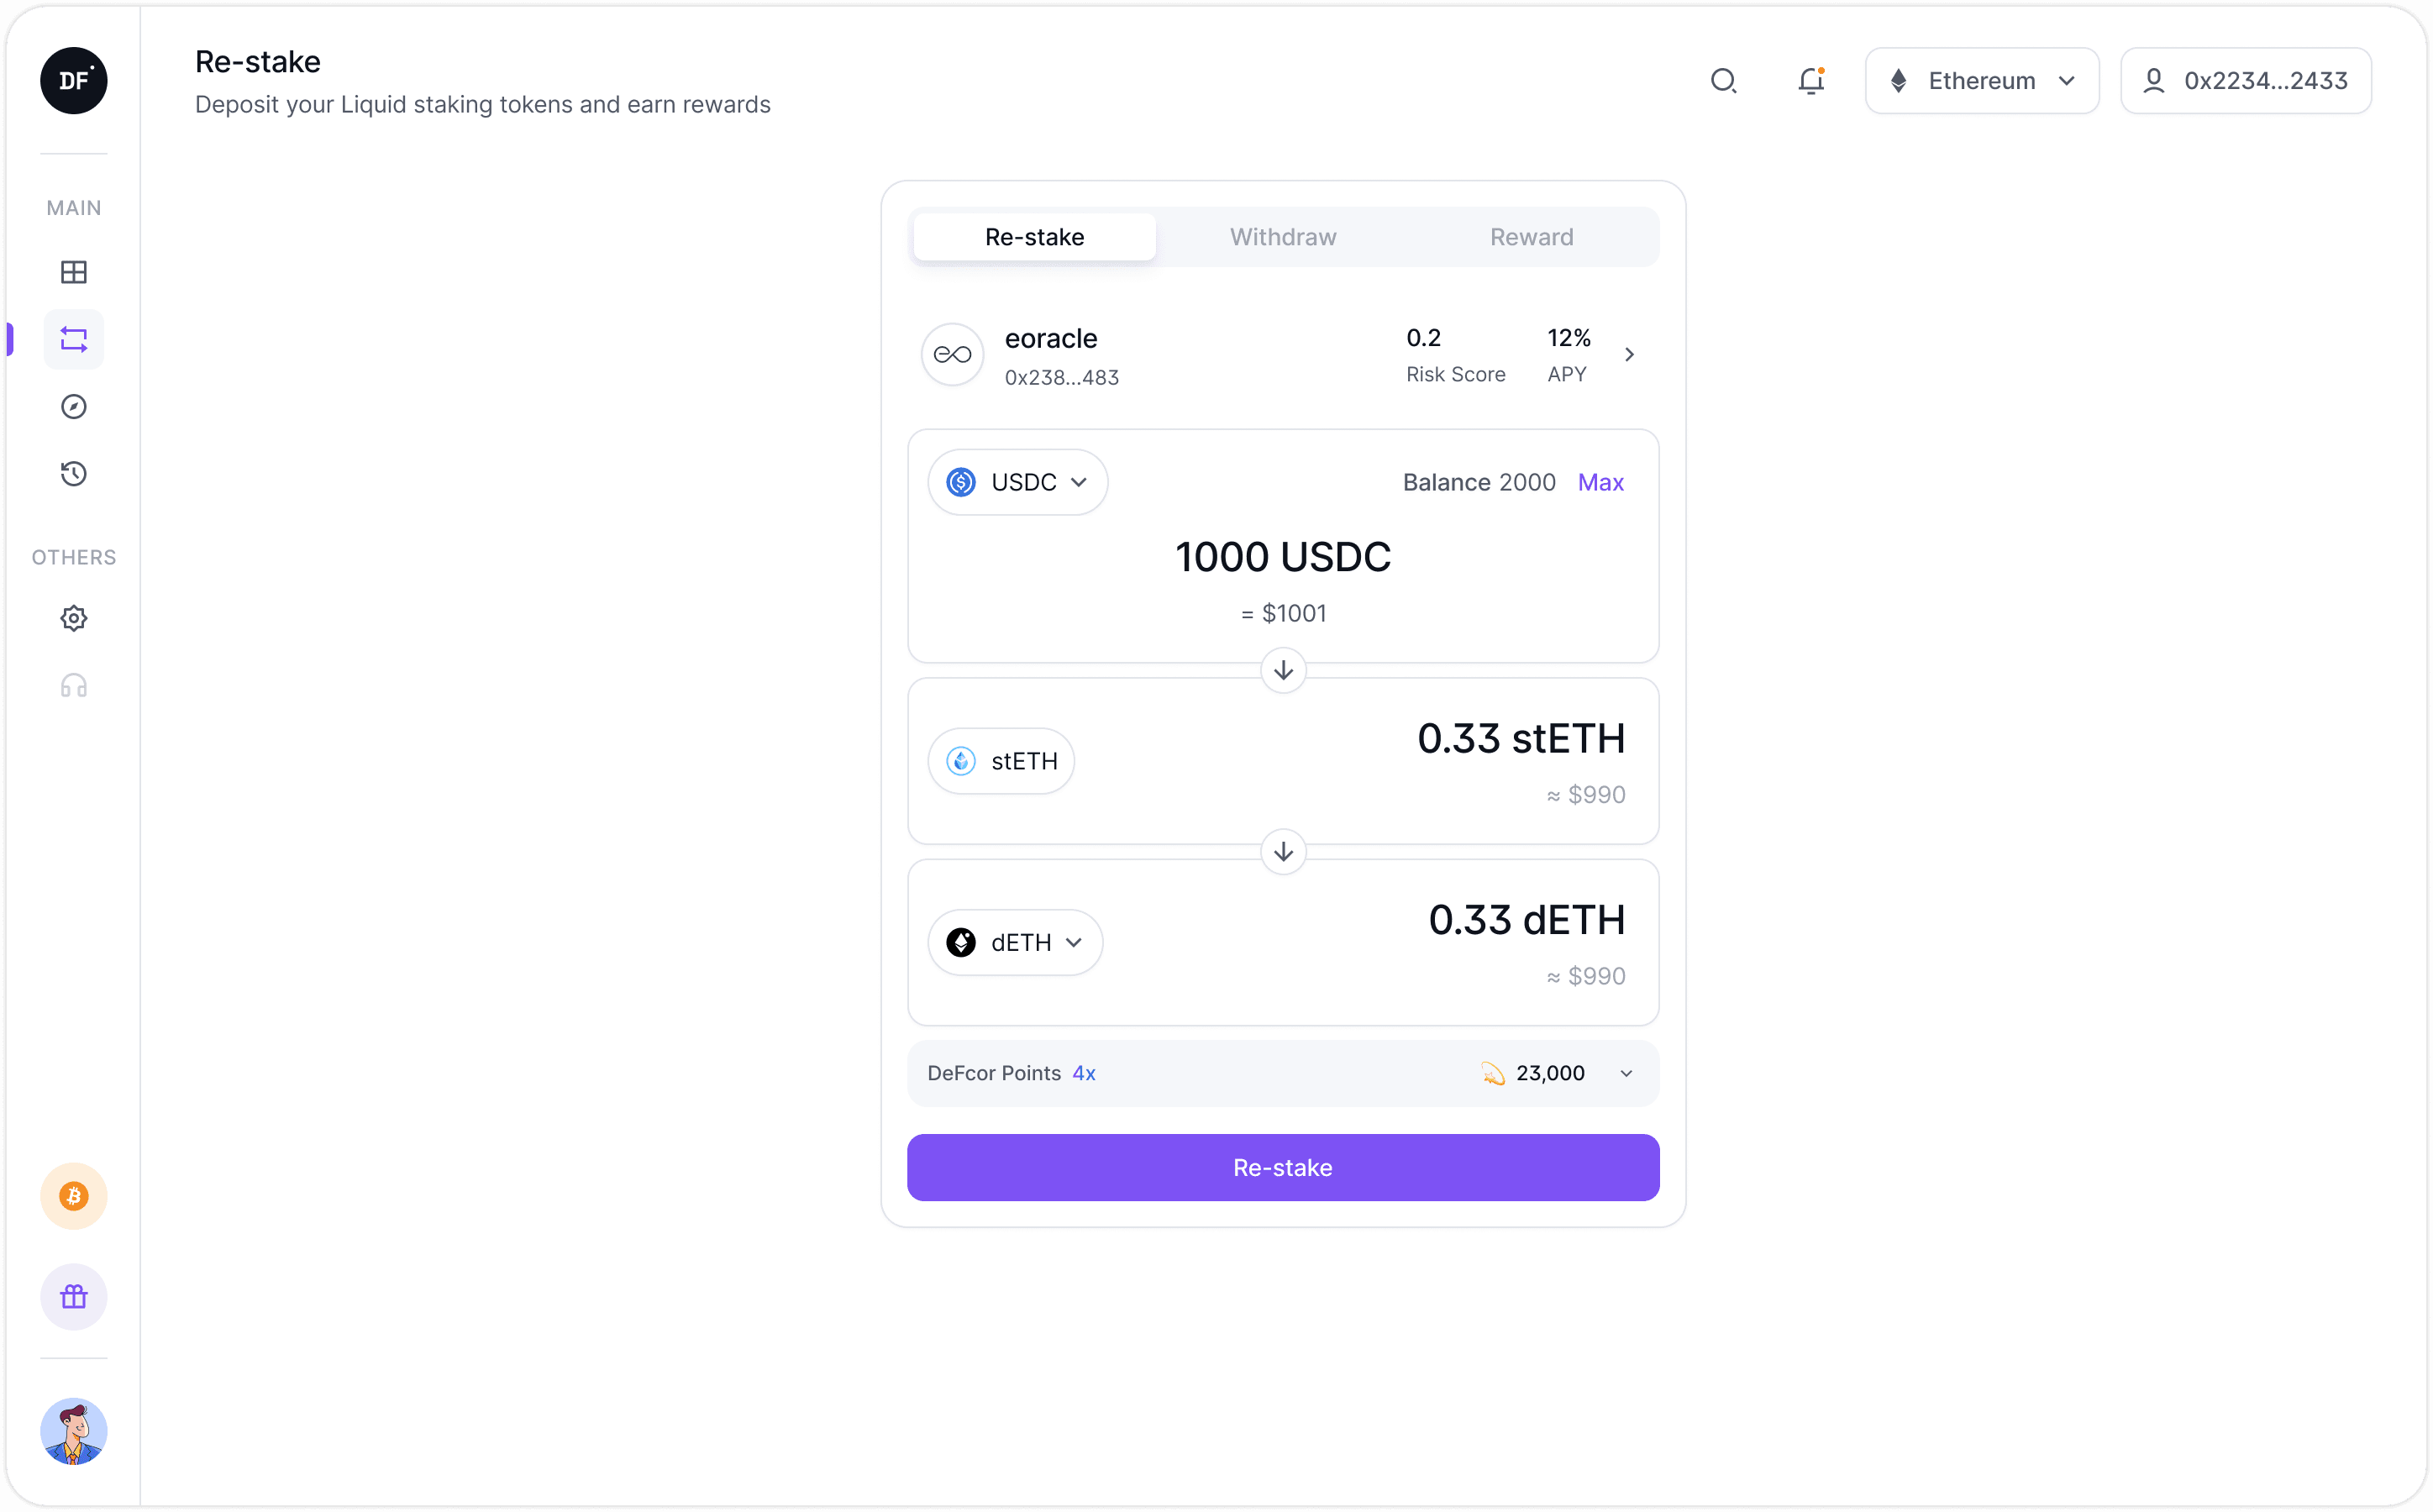Image resolution: width=2433 pixels, height=1512 pixels.
Task: Click the Max balance link
Action: (1600, 483)
